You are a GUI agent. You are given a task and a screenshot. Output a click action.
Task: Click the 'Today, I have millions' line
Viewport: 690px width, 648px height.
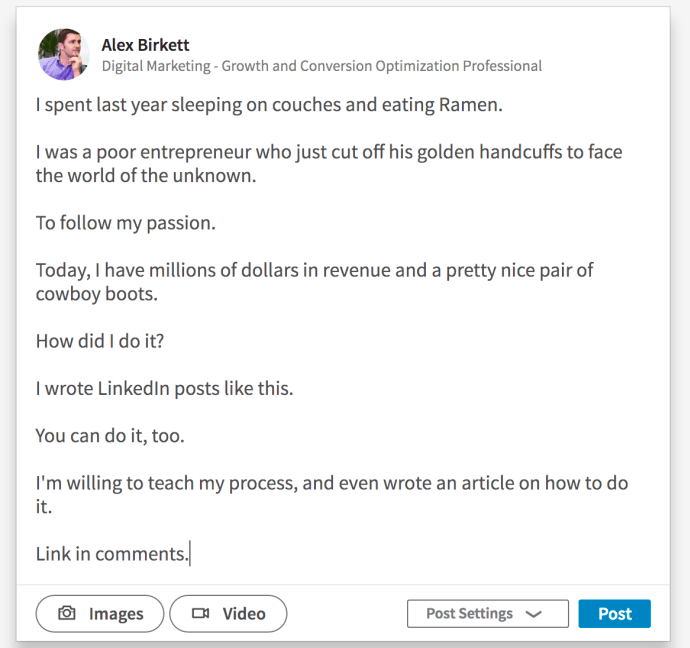click(315, 270)
